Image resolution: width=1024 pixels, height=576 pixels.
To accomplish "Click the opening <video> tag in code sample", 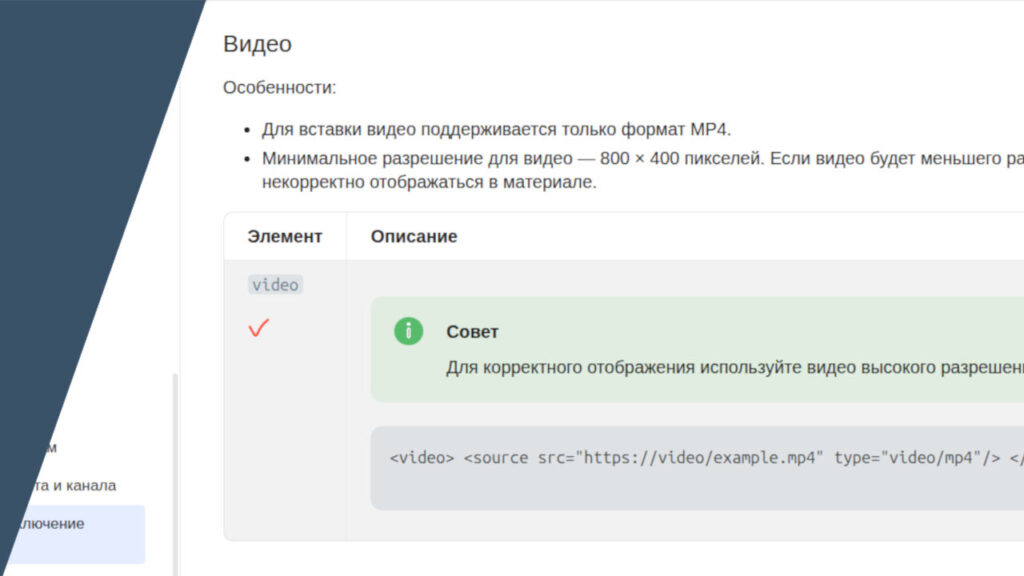I will [422, 459].
